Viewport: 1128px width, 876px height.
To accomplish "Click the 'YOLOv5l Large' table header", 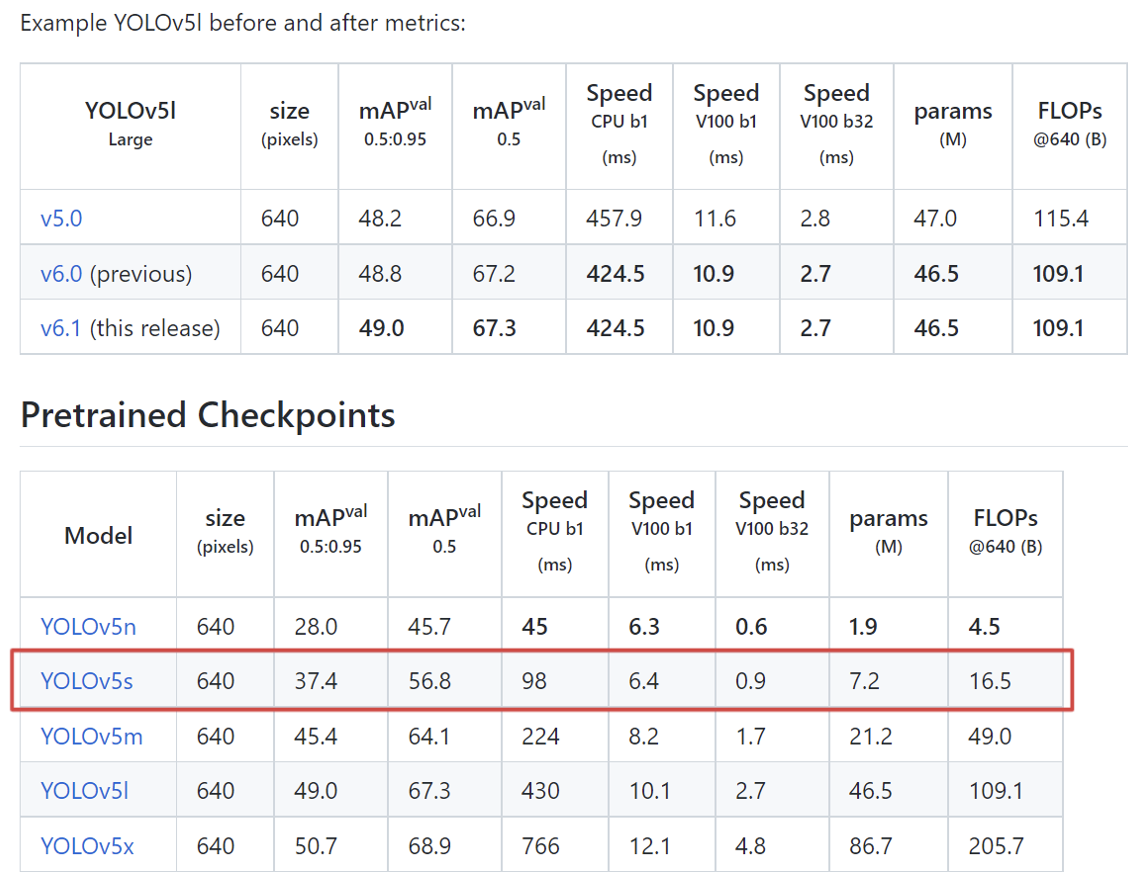I will (130, 123).
